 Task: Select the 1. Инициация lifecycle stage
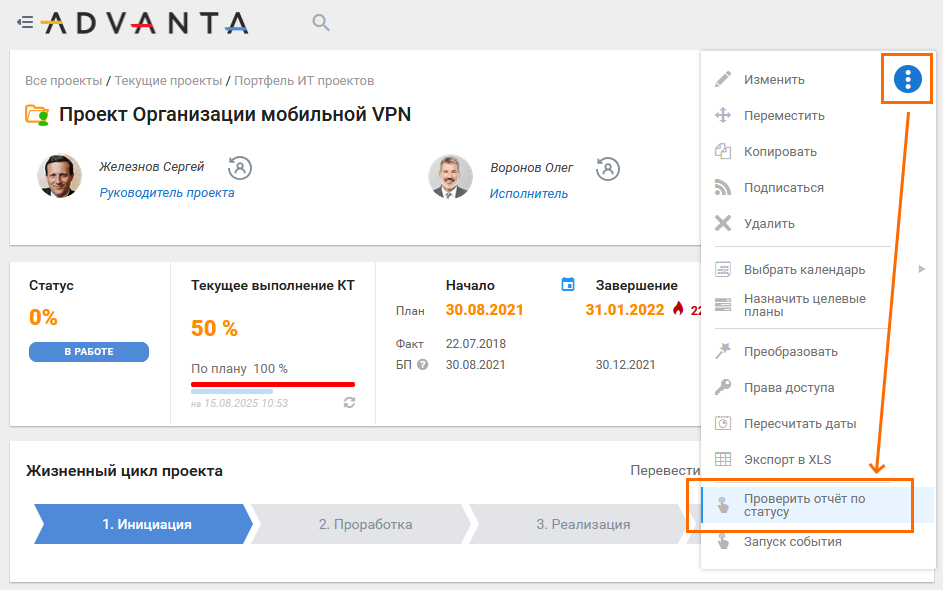pyautogui.click(x=144, y=524)
